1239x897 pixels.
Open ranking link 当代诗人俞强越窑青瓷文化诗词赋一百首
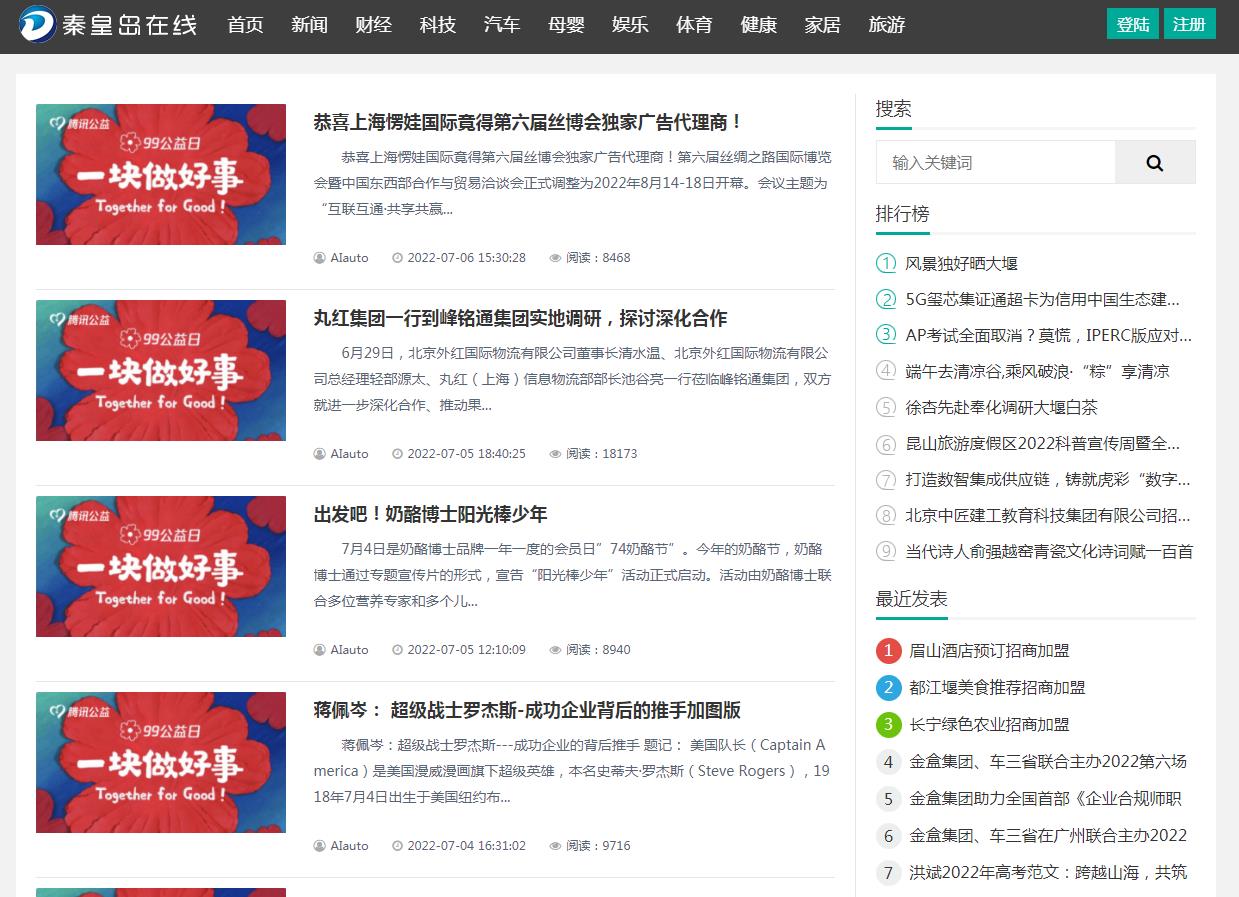1049,551
